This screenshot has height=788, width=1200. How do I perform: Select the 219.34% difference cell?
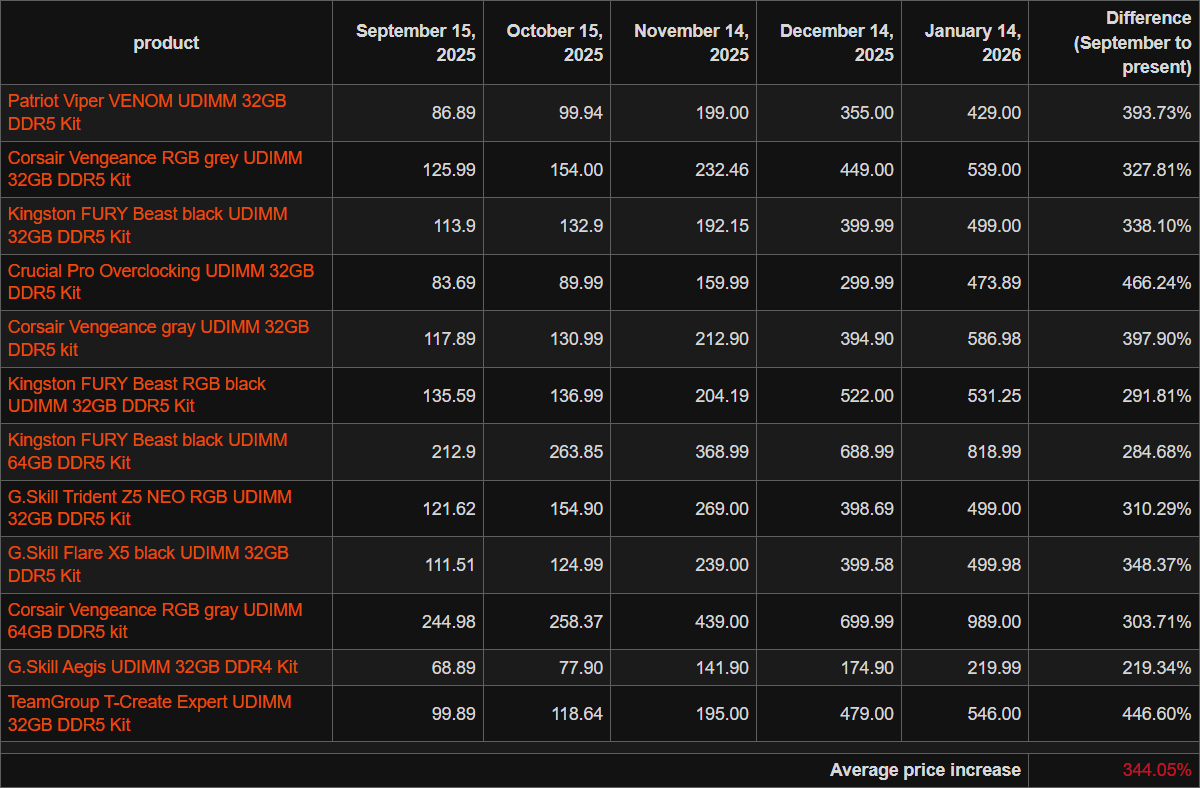[x=1114, y=667]
